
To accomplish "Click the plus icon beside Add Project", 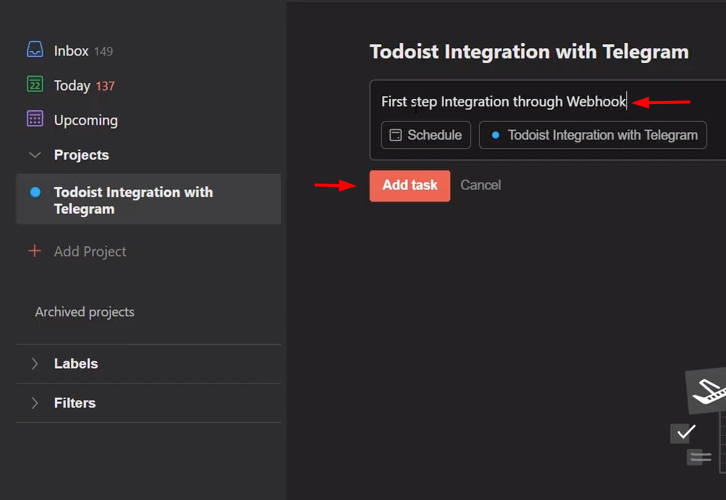I will tap(34, 251).
